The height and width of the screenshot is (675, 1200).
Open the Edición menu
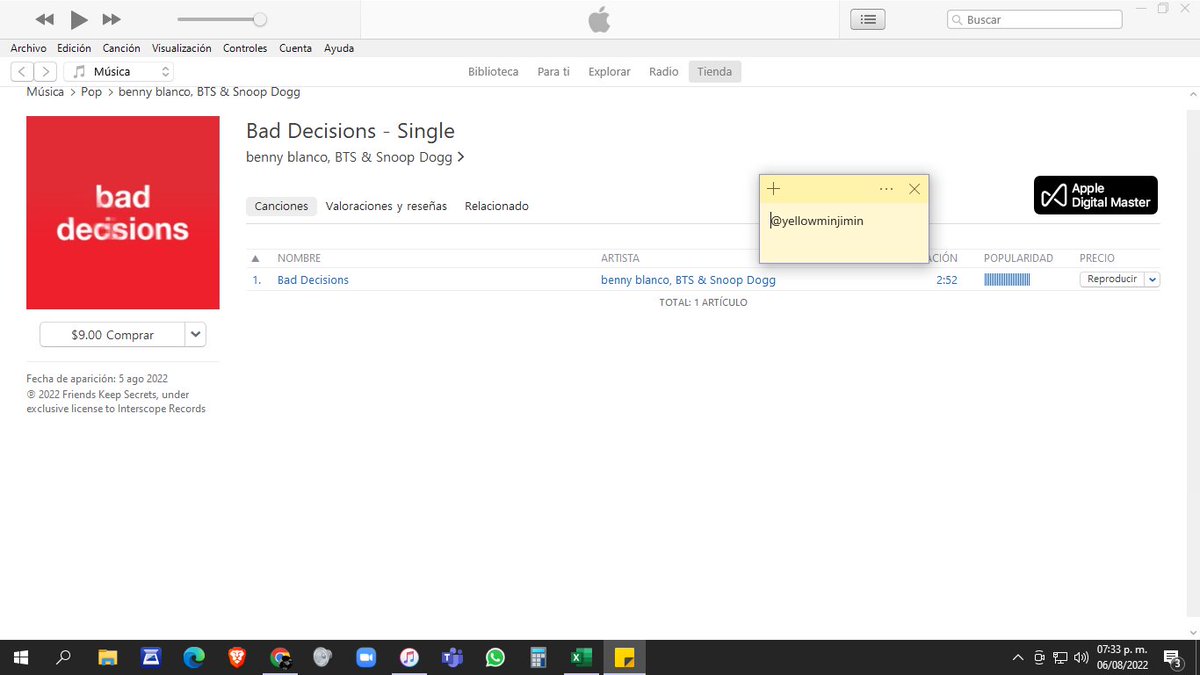pyautogui.click(x=73, y=47)
